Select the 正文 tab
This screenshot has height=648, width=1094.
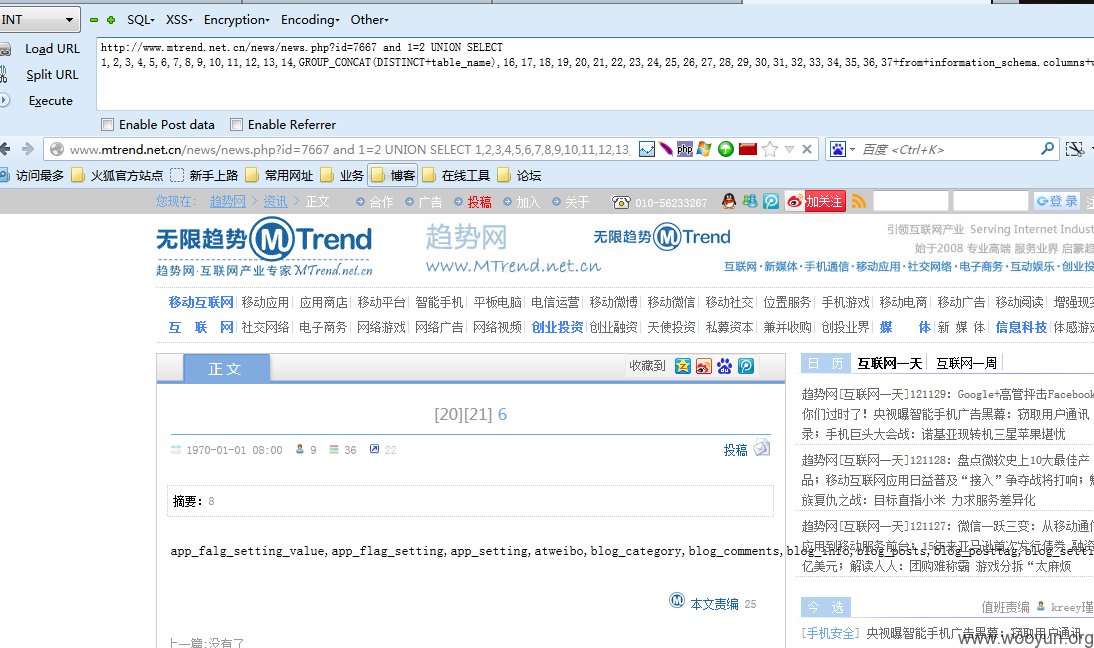coord(226,368)
